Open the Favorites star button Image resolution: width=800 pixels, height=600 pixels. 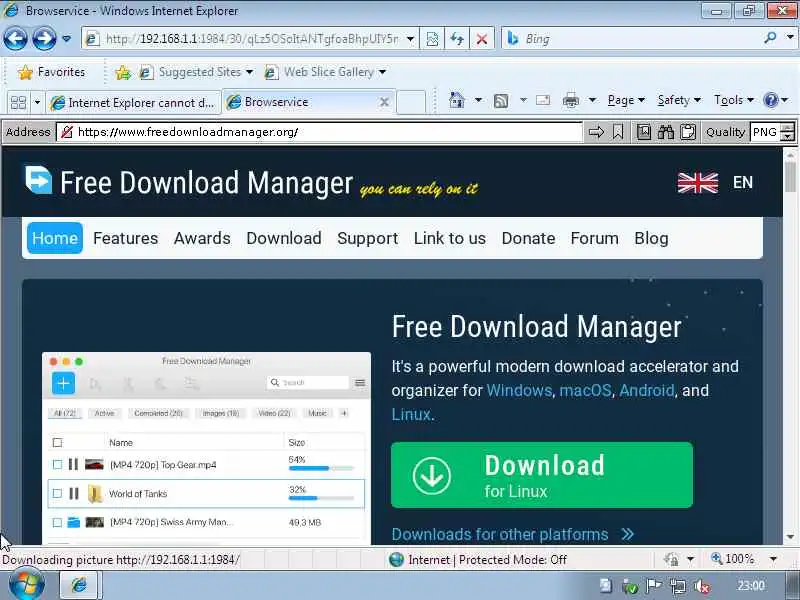(52, 72)
